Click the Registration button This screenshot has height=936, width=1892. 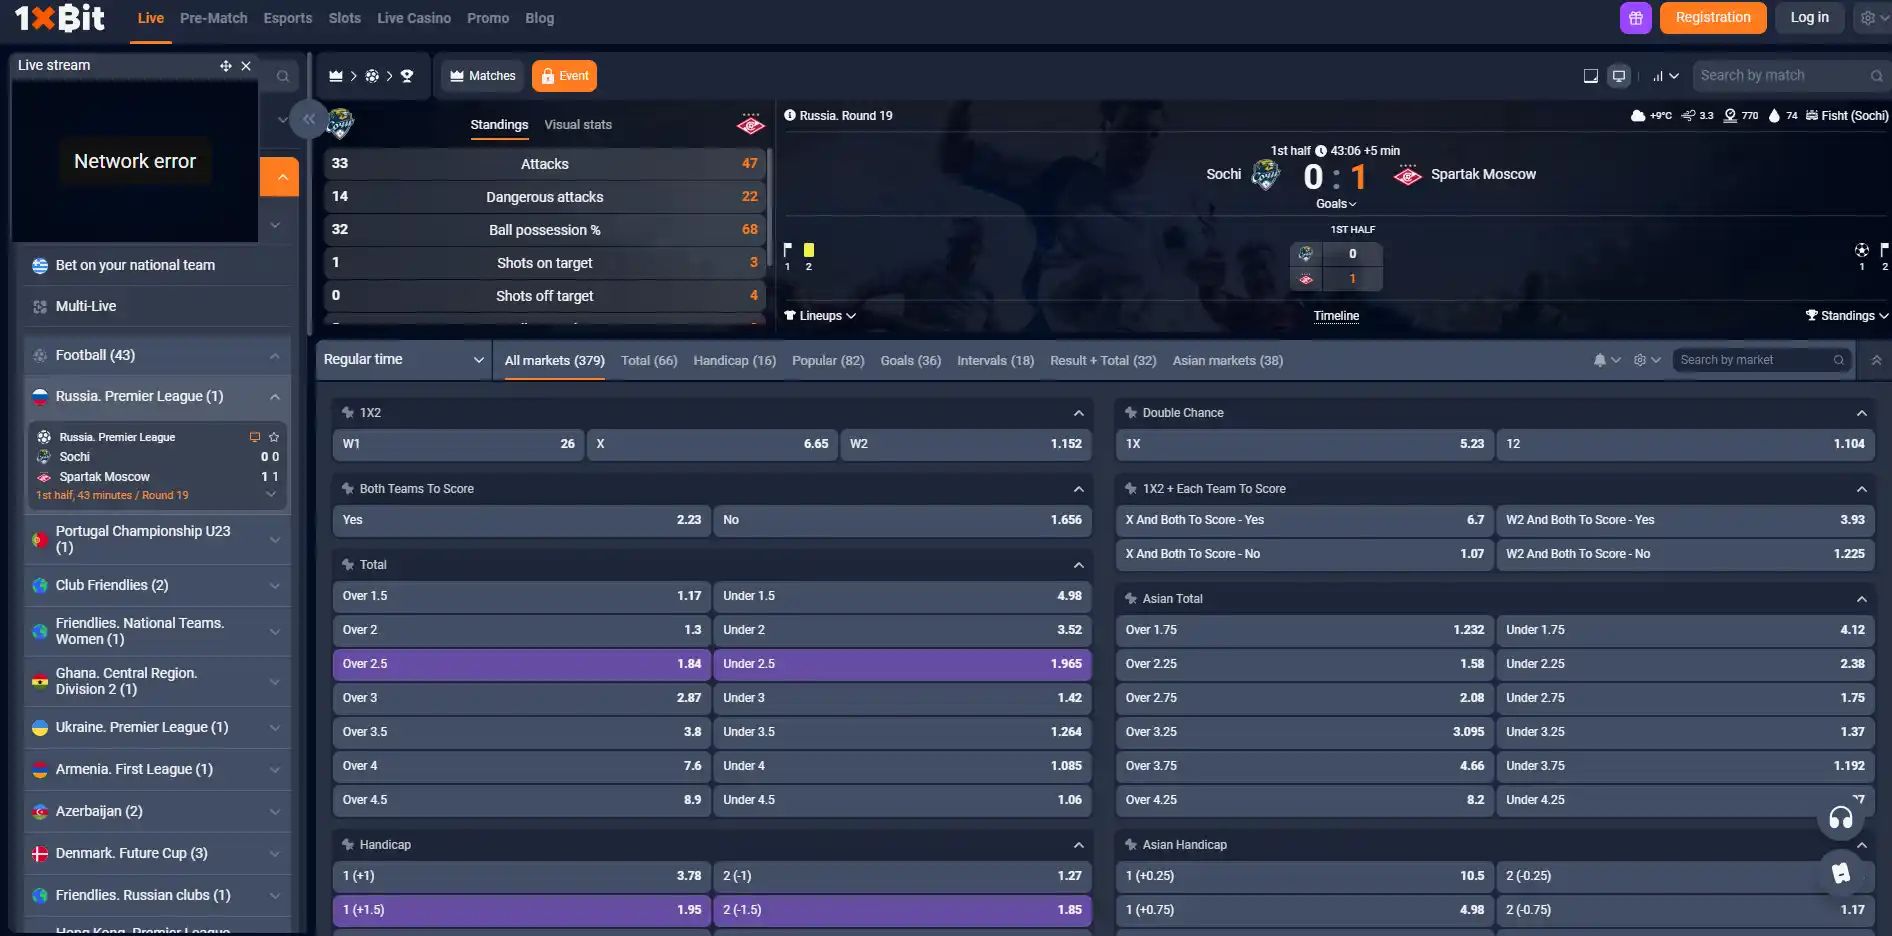point(1713,18)
